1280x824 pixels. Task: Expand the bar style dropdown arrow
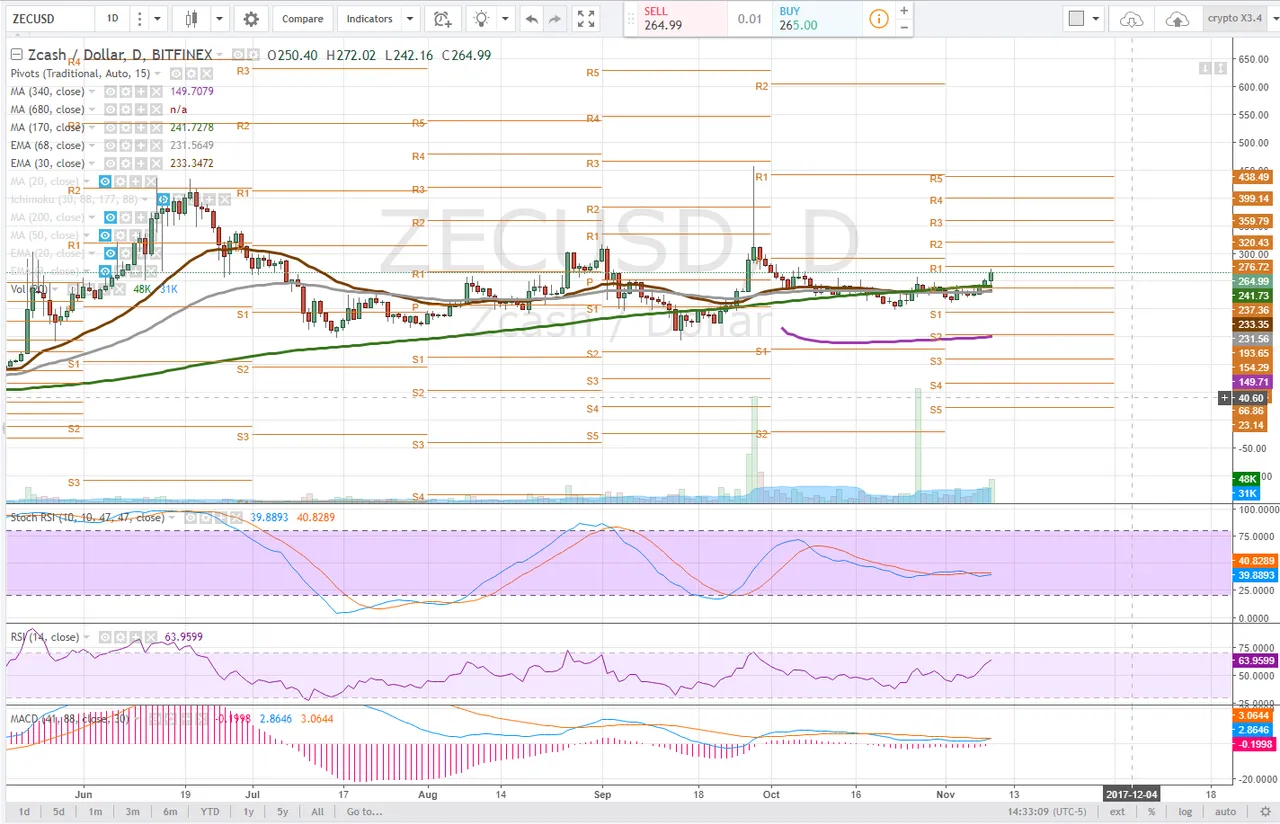point(219,19)
